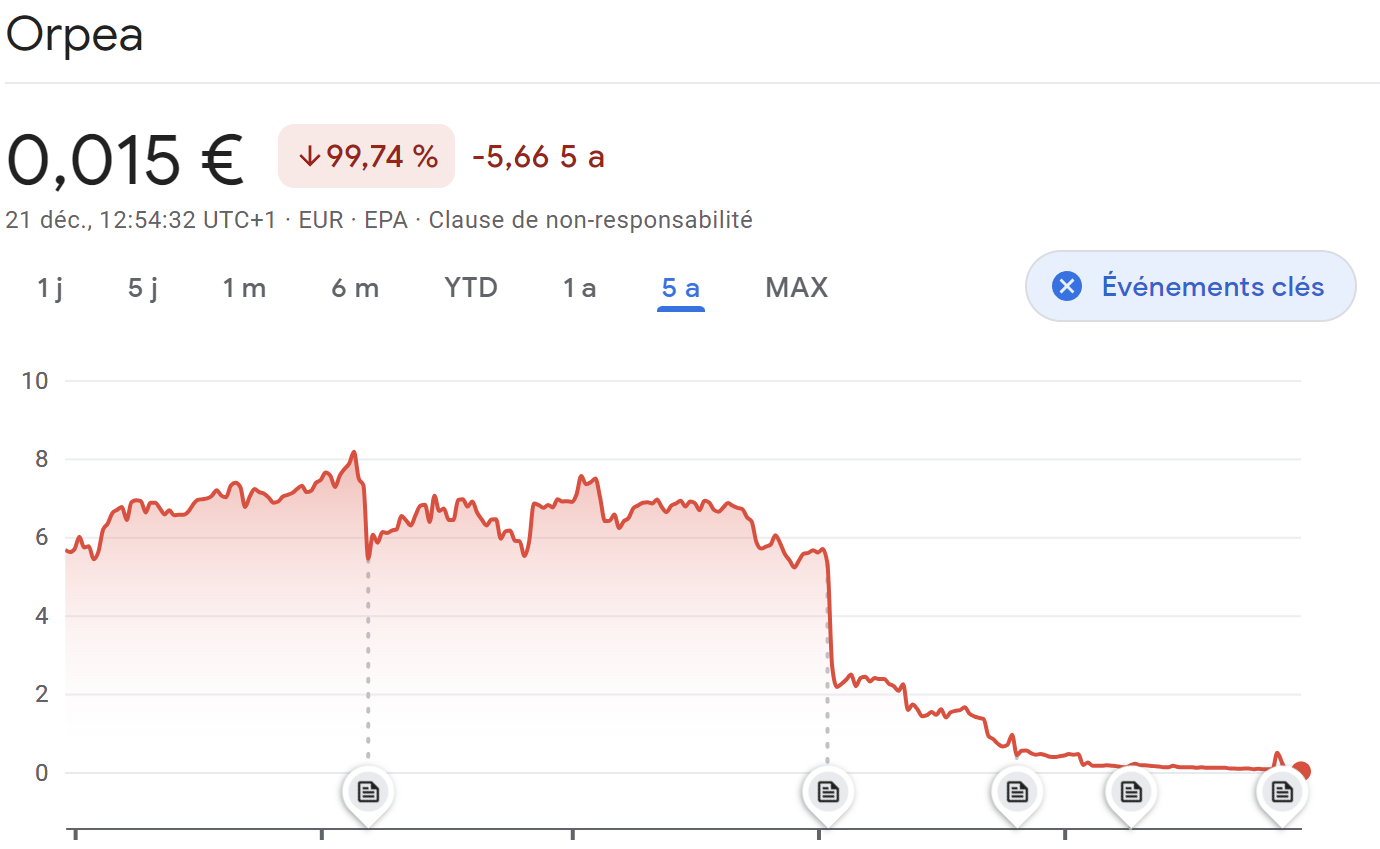
Task: Open the second key event news marker
Action: click(828, 792)
